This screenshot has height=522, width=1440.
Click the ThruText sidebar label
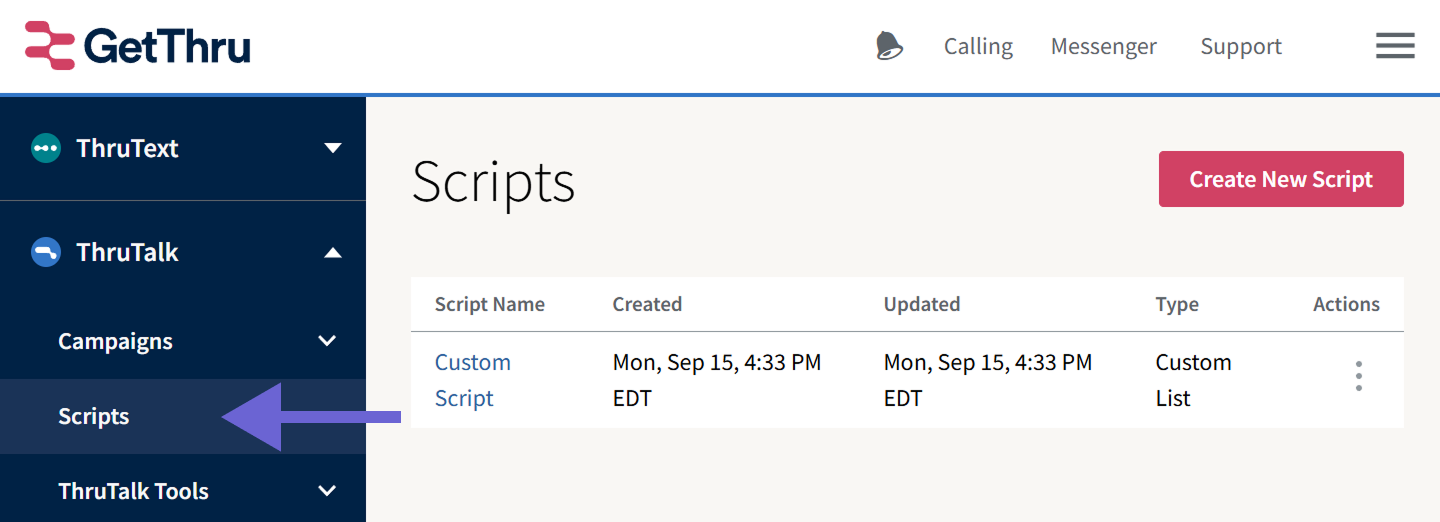[x=127, y=148]
